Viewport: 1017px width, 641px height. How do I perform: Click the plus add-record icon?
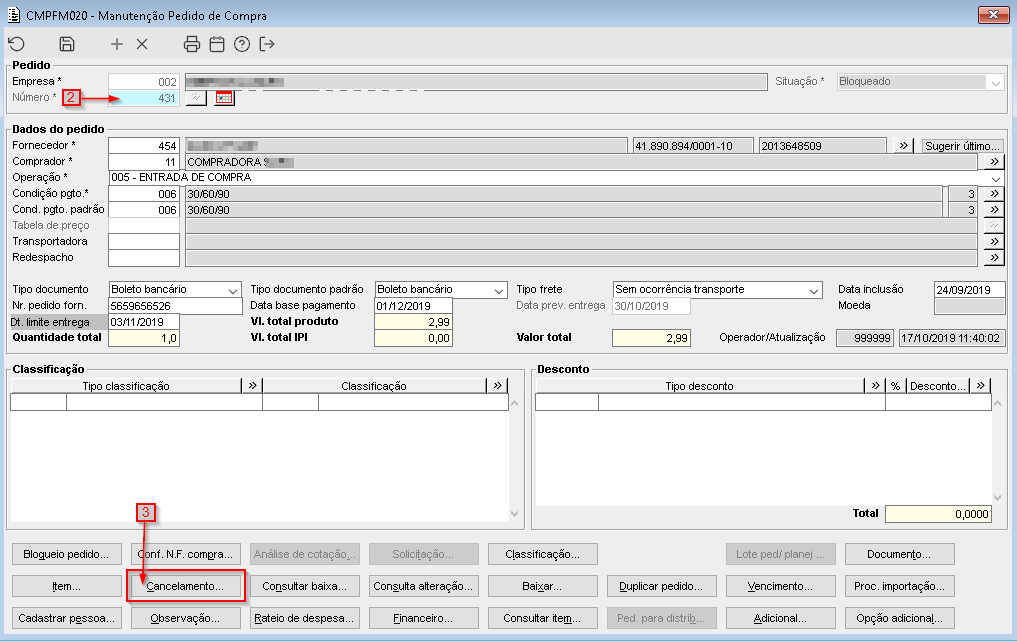click(117, 44)
